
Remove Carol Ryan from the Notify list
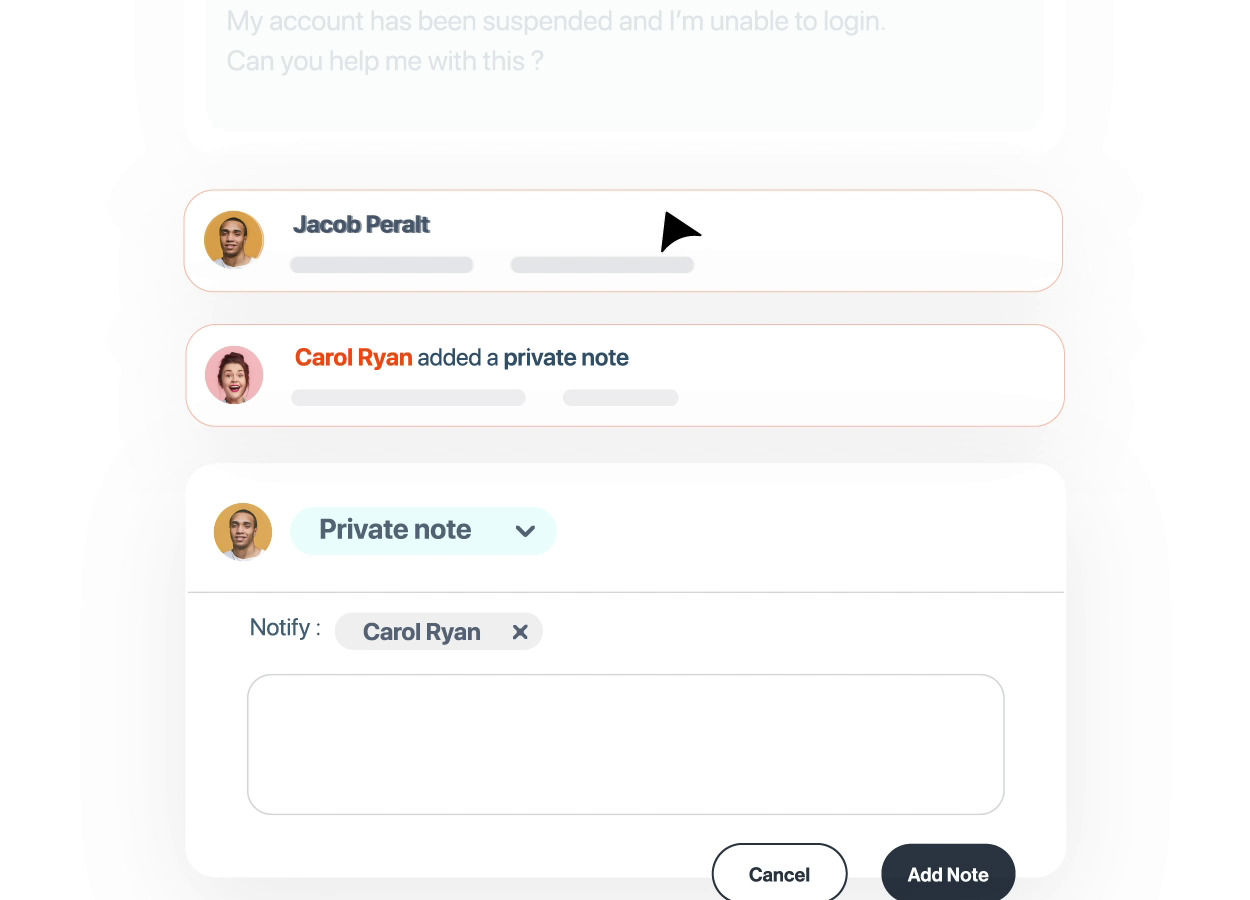(520, 632)
